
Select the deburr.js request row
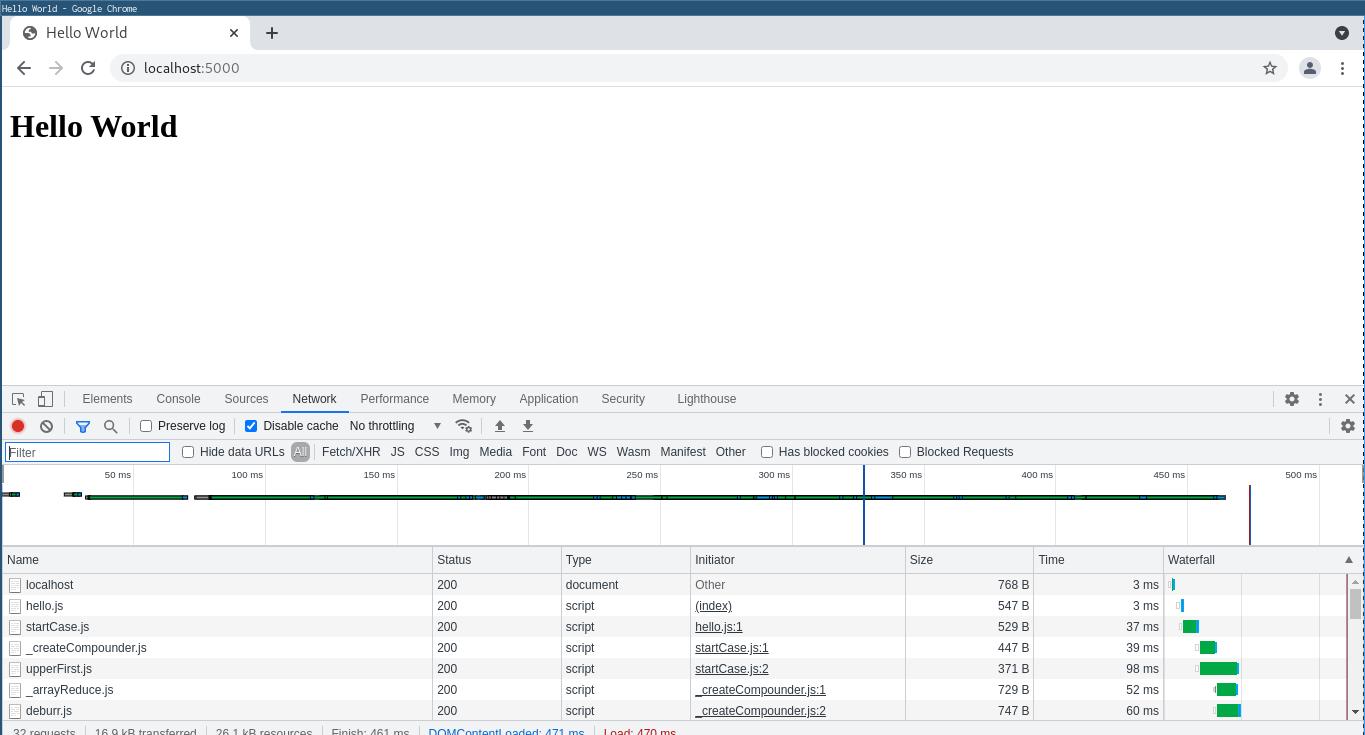coord(675,711)
